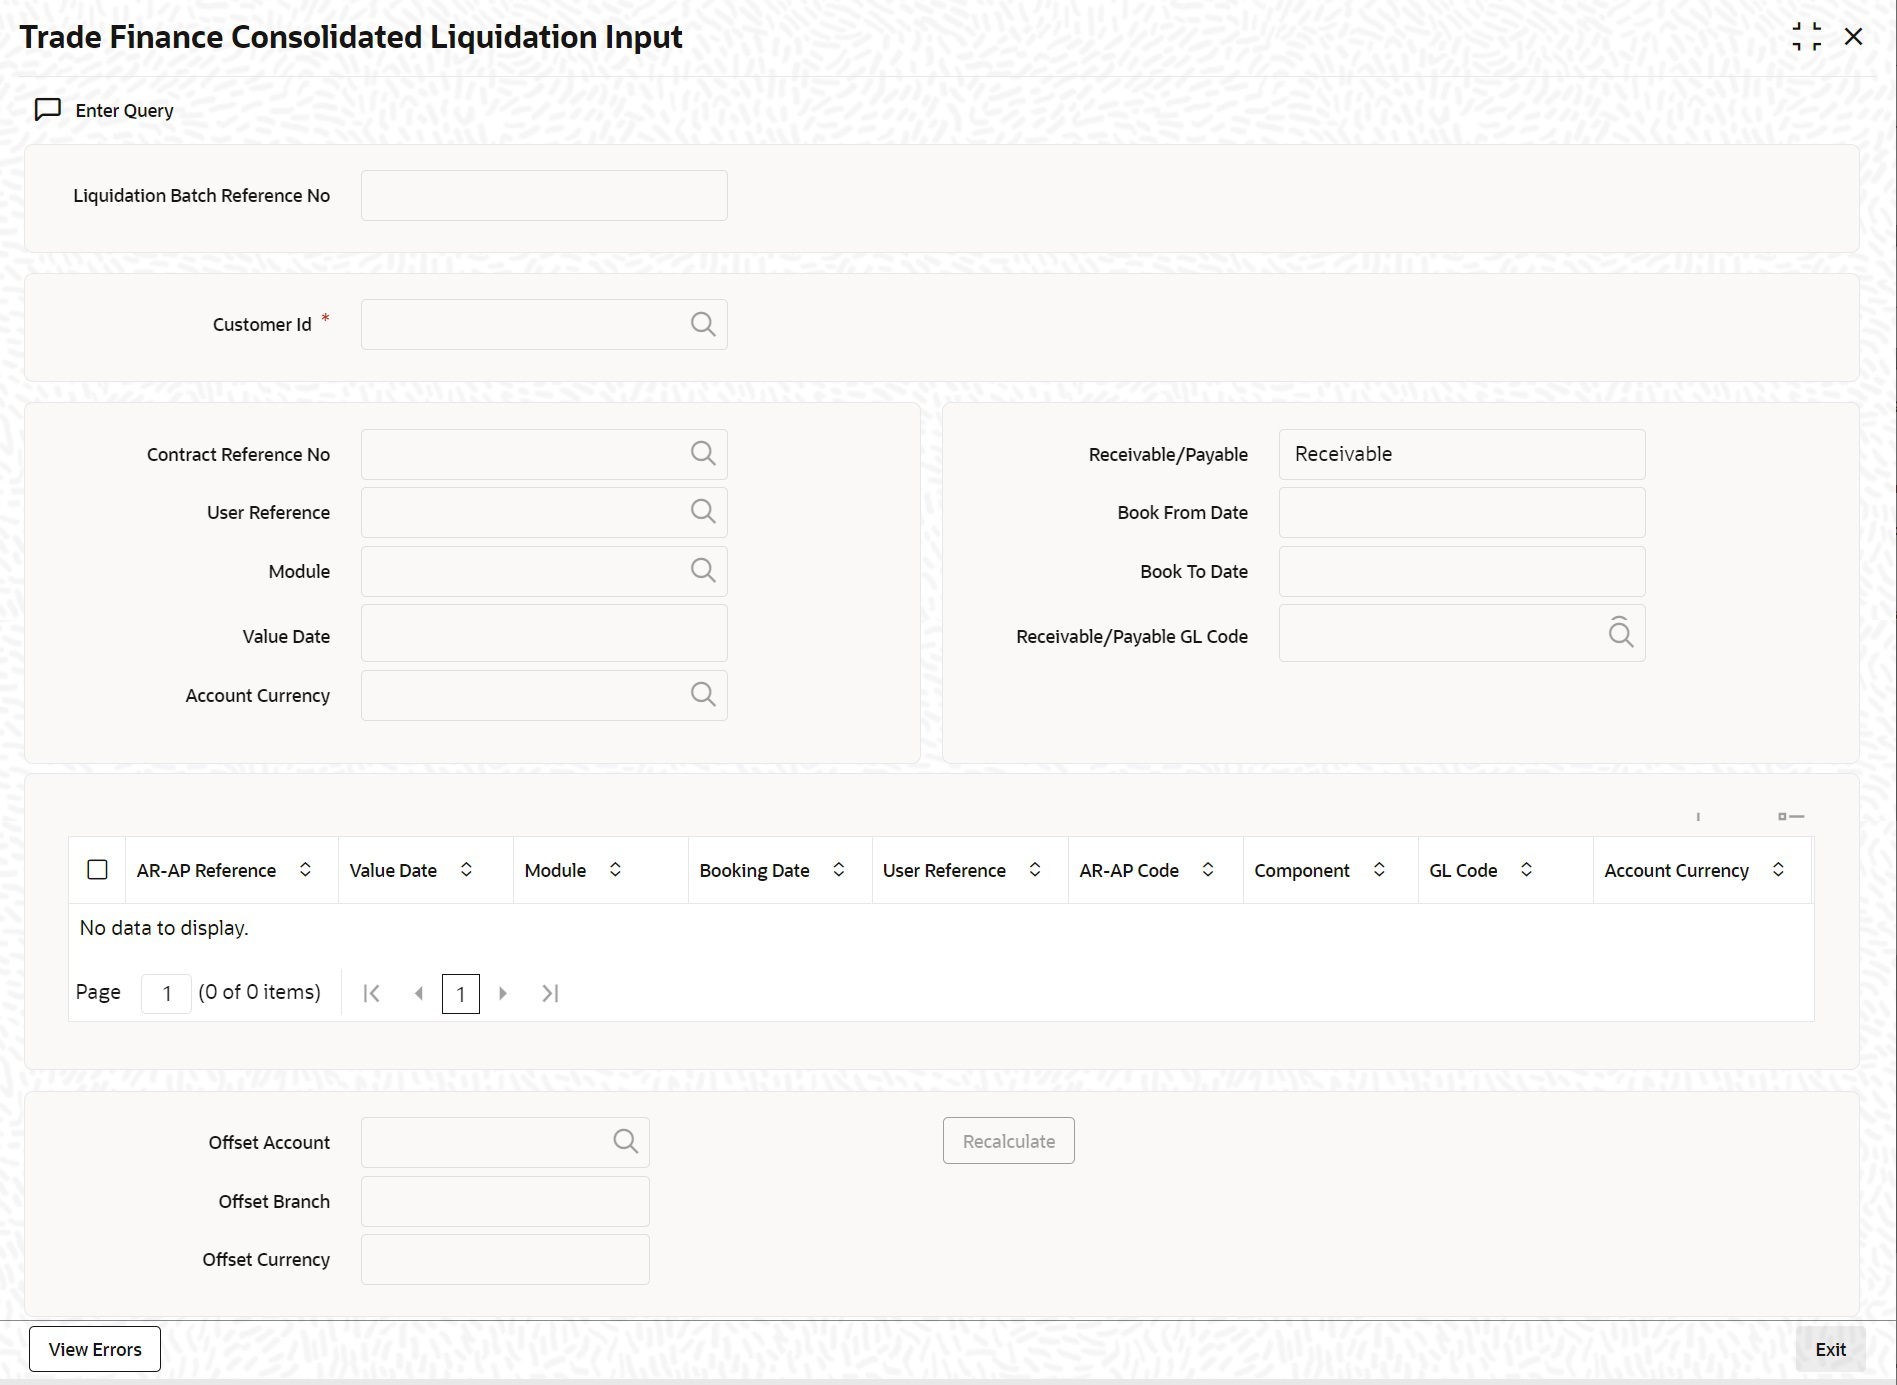Go to first page of table
Screen dimensions: 1897x1385
click(371, 993)
